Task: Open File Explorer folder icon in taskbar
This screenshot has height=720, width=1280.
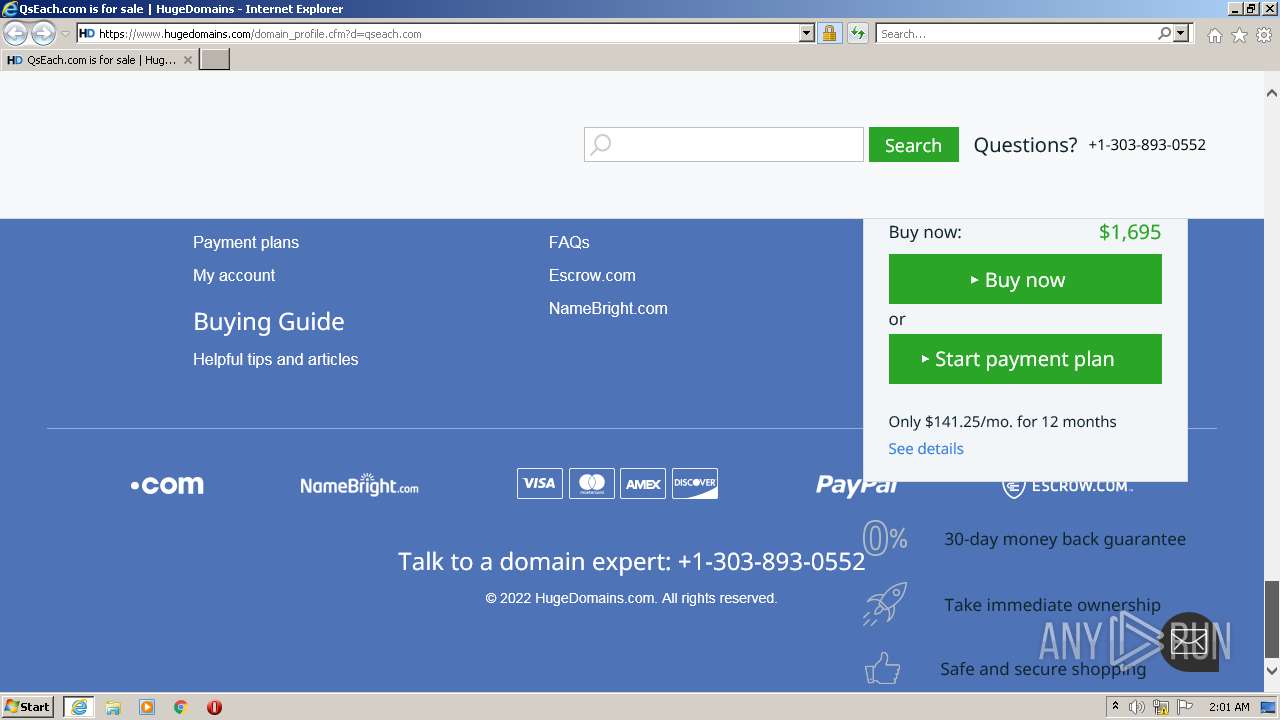Action: (113, 707)
